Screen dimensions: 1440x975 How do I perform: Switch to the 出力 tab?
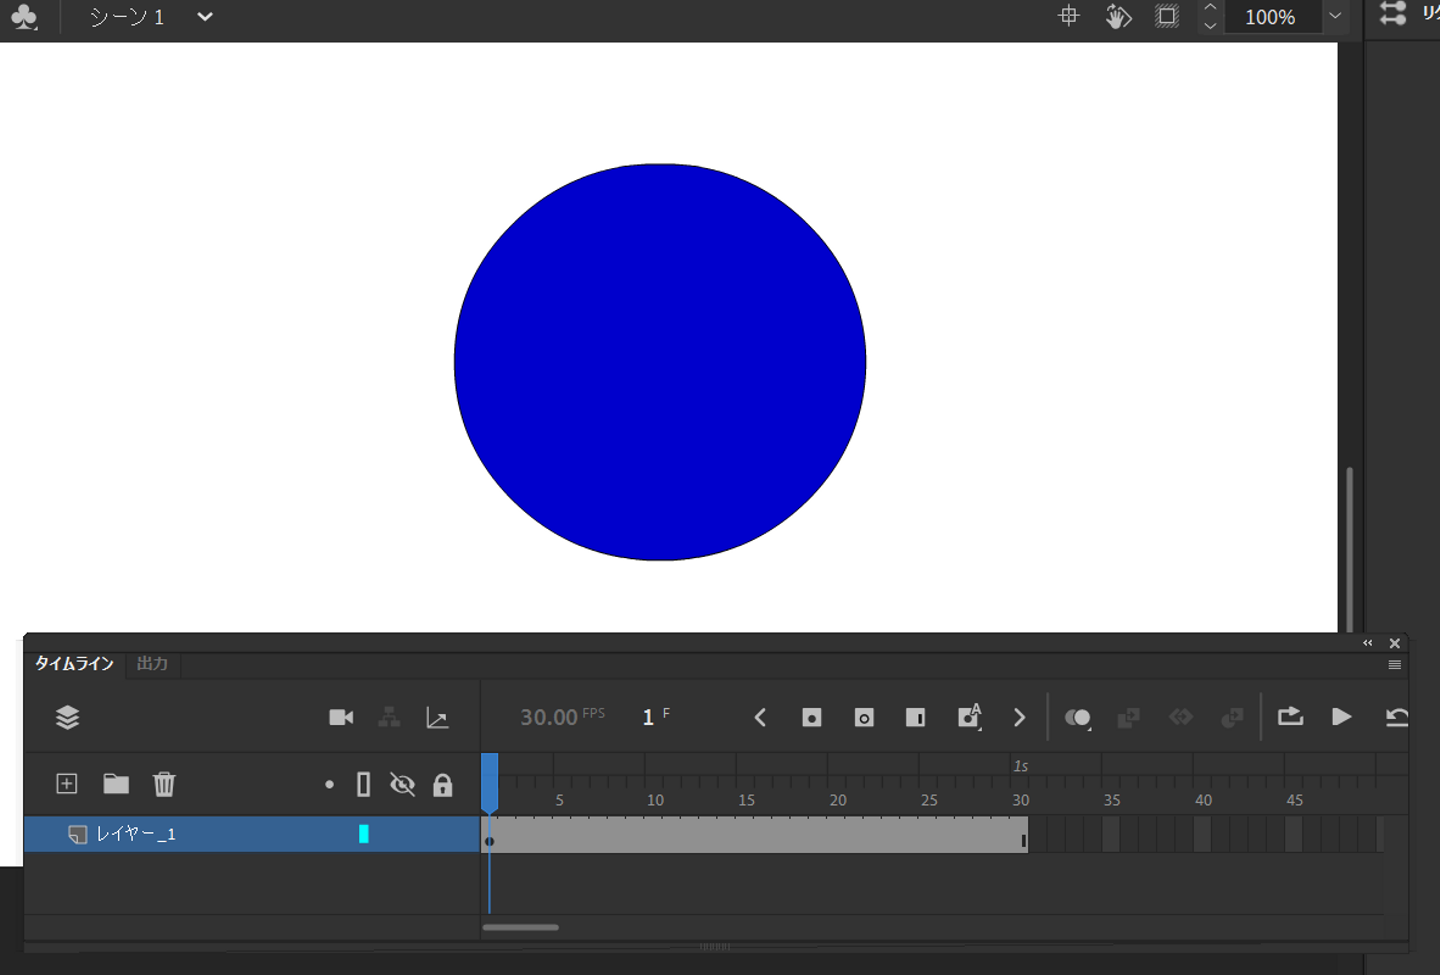click(152, 664)
